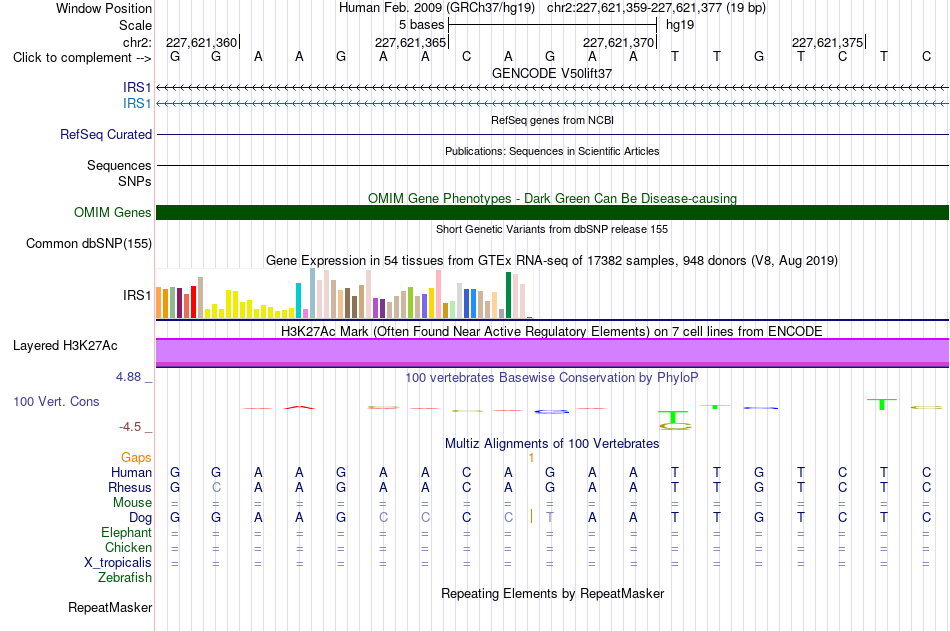Click the large green T conservation logo
The image size is (950, 631).
pos(674,417)
